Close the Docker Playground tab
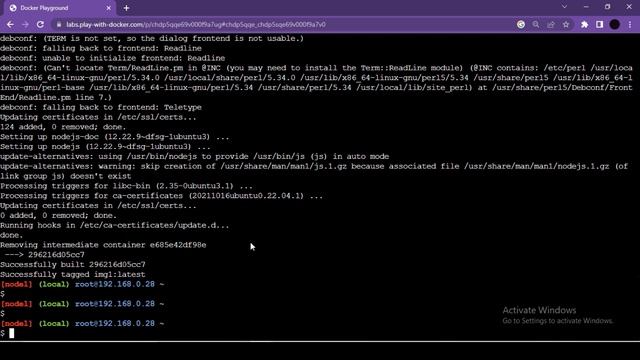 click(x=109, y=8)
